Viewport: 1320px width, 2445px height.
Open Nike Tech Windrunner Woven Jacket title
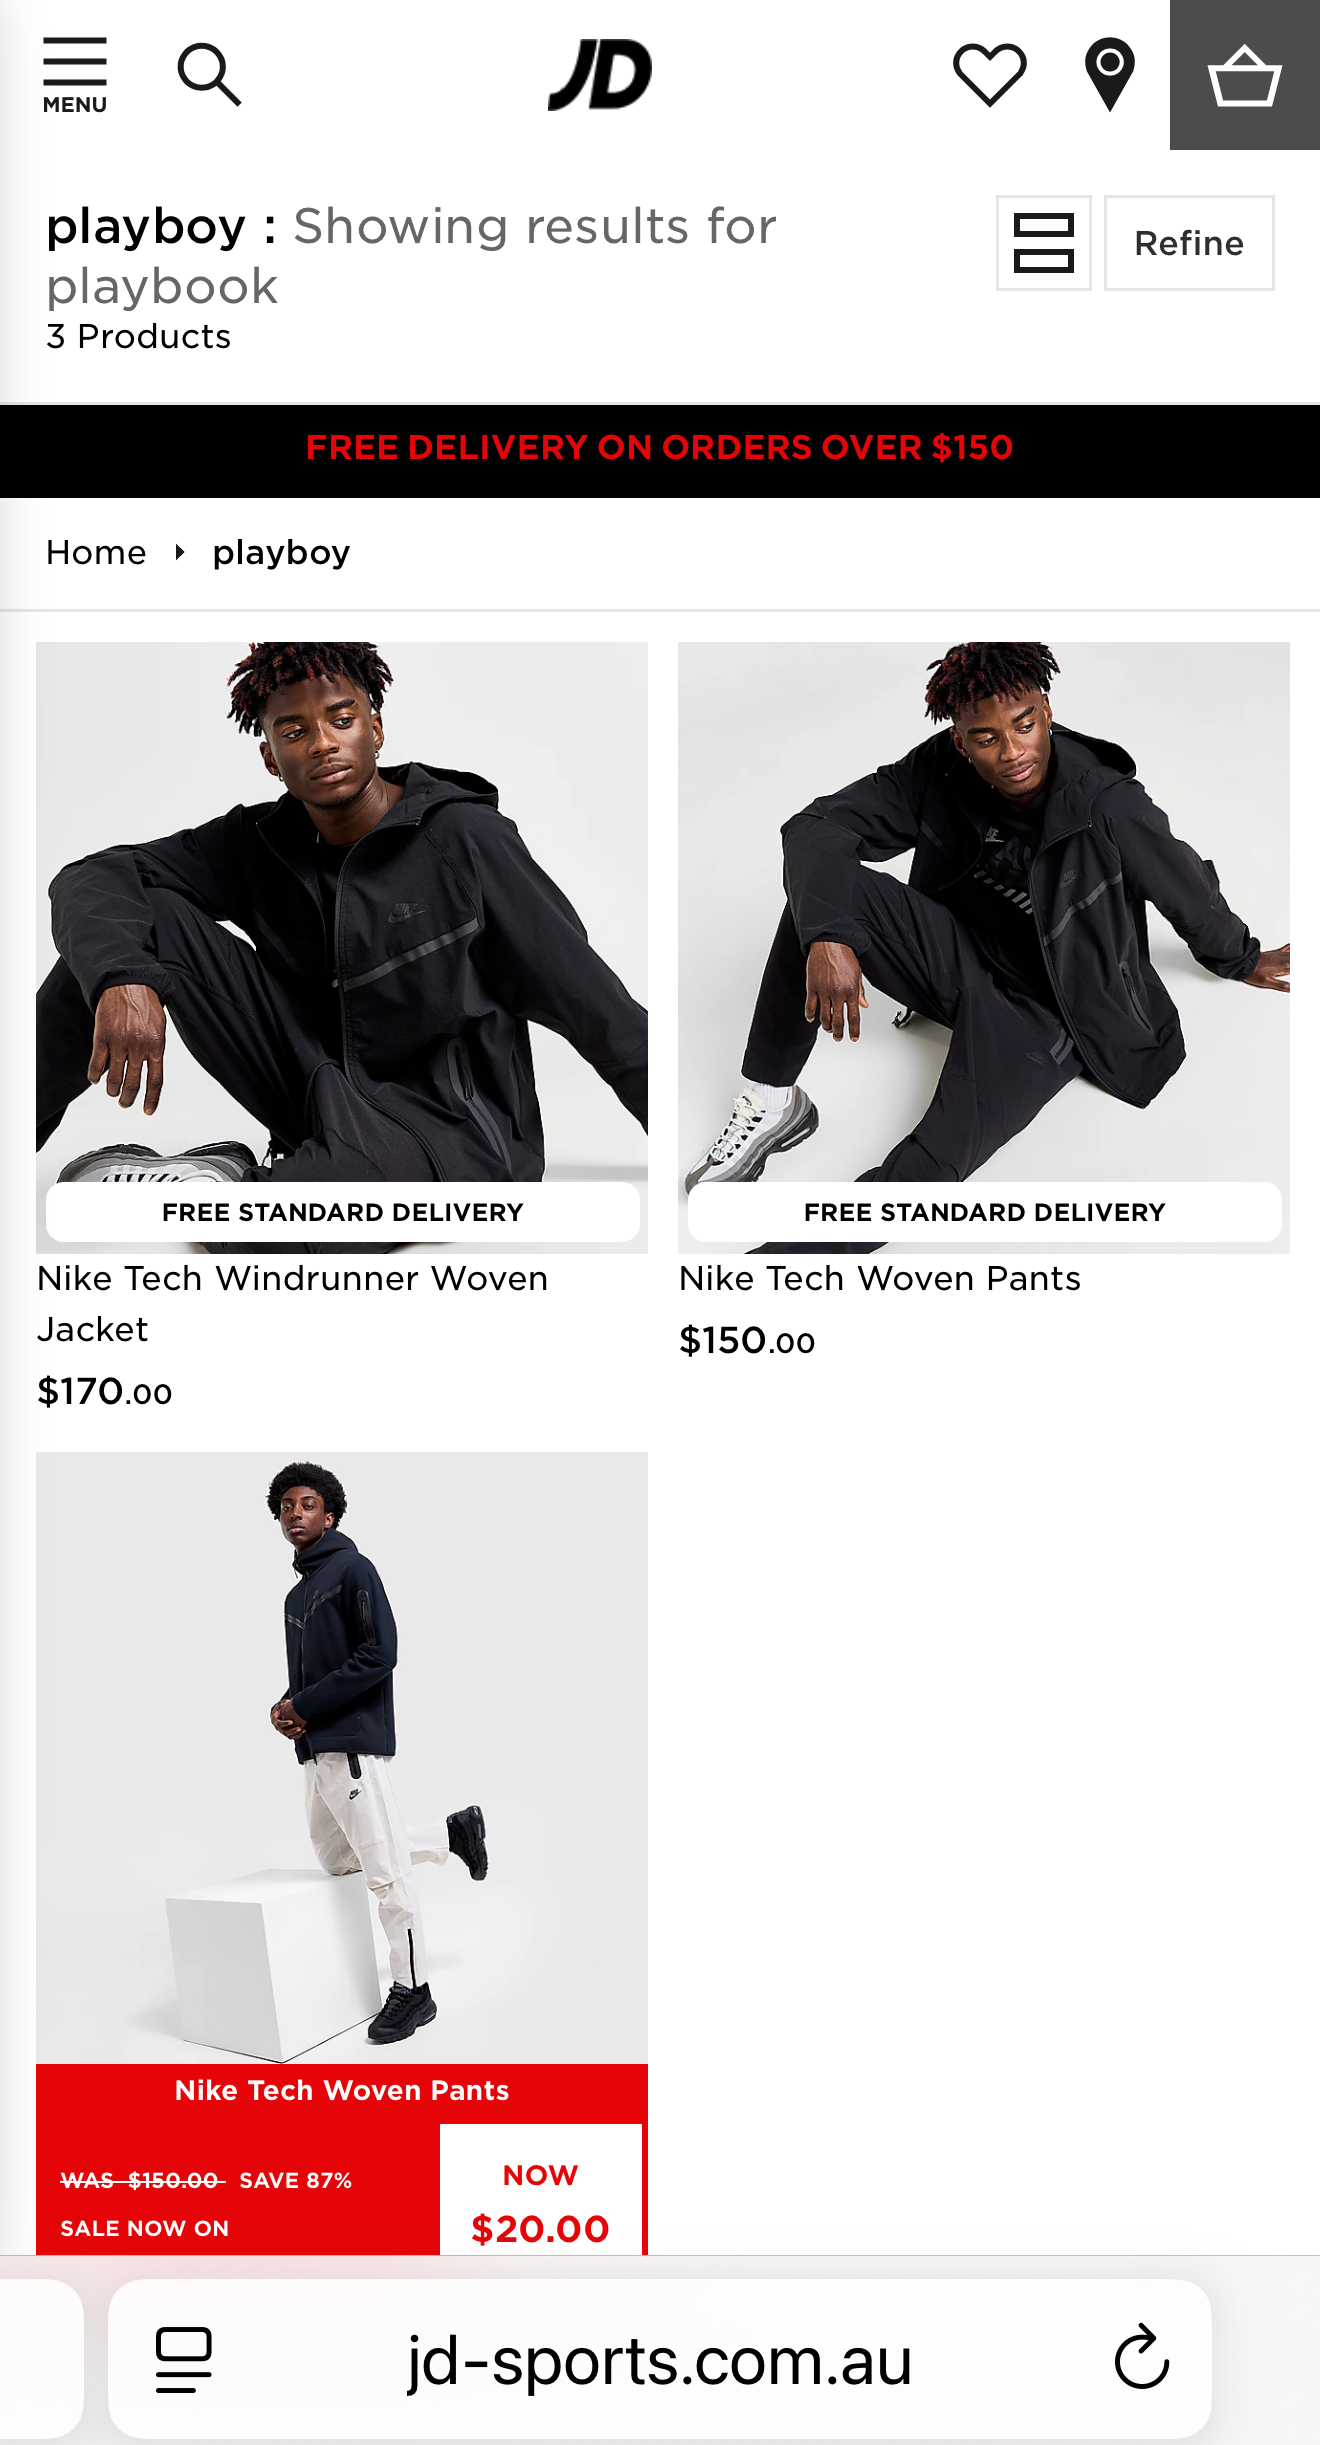click(x=293, y=1304)
